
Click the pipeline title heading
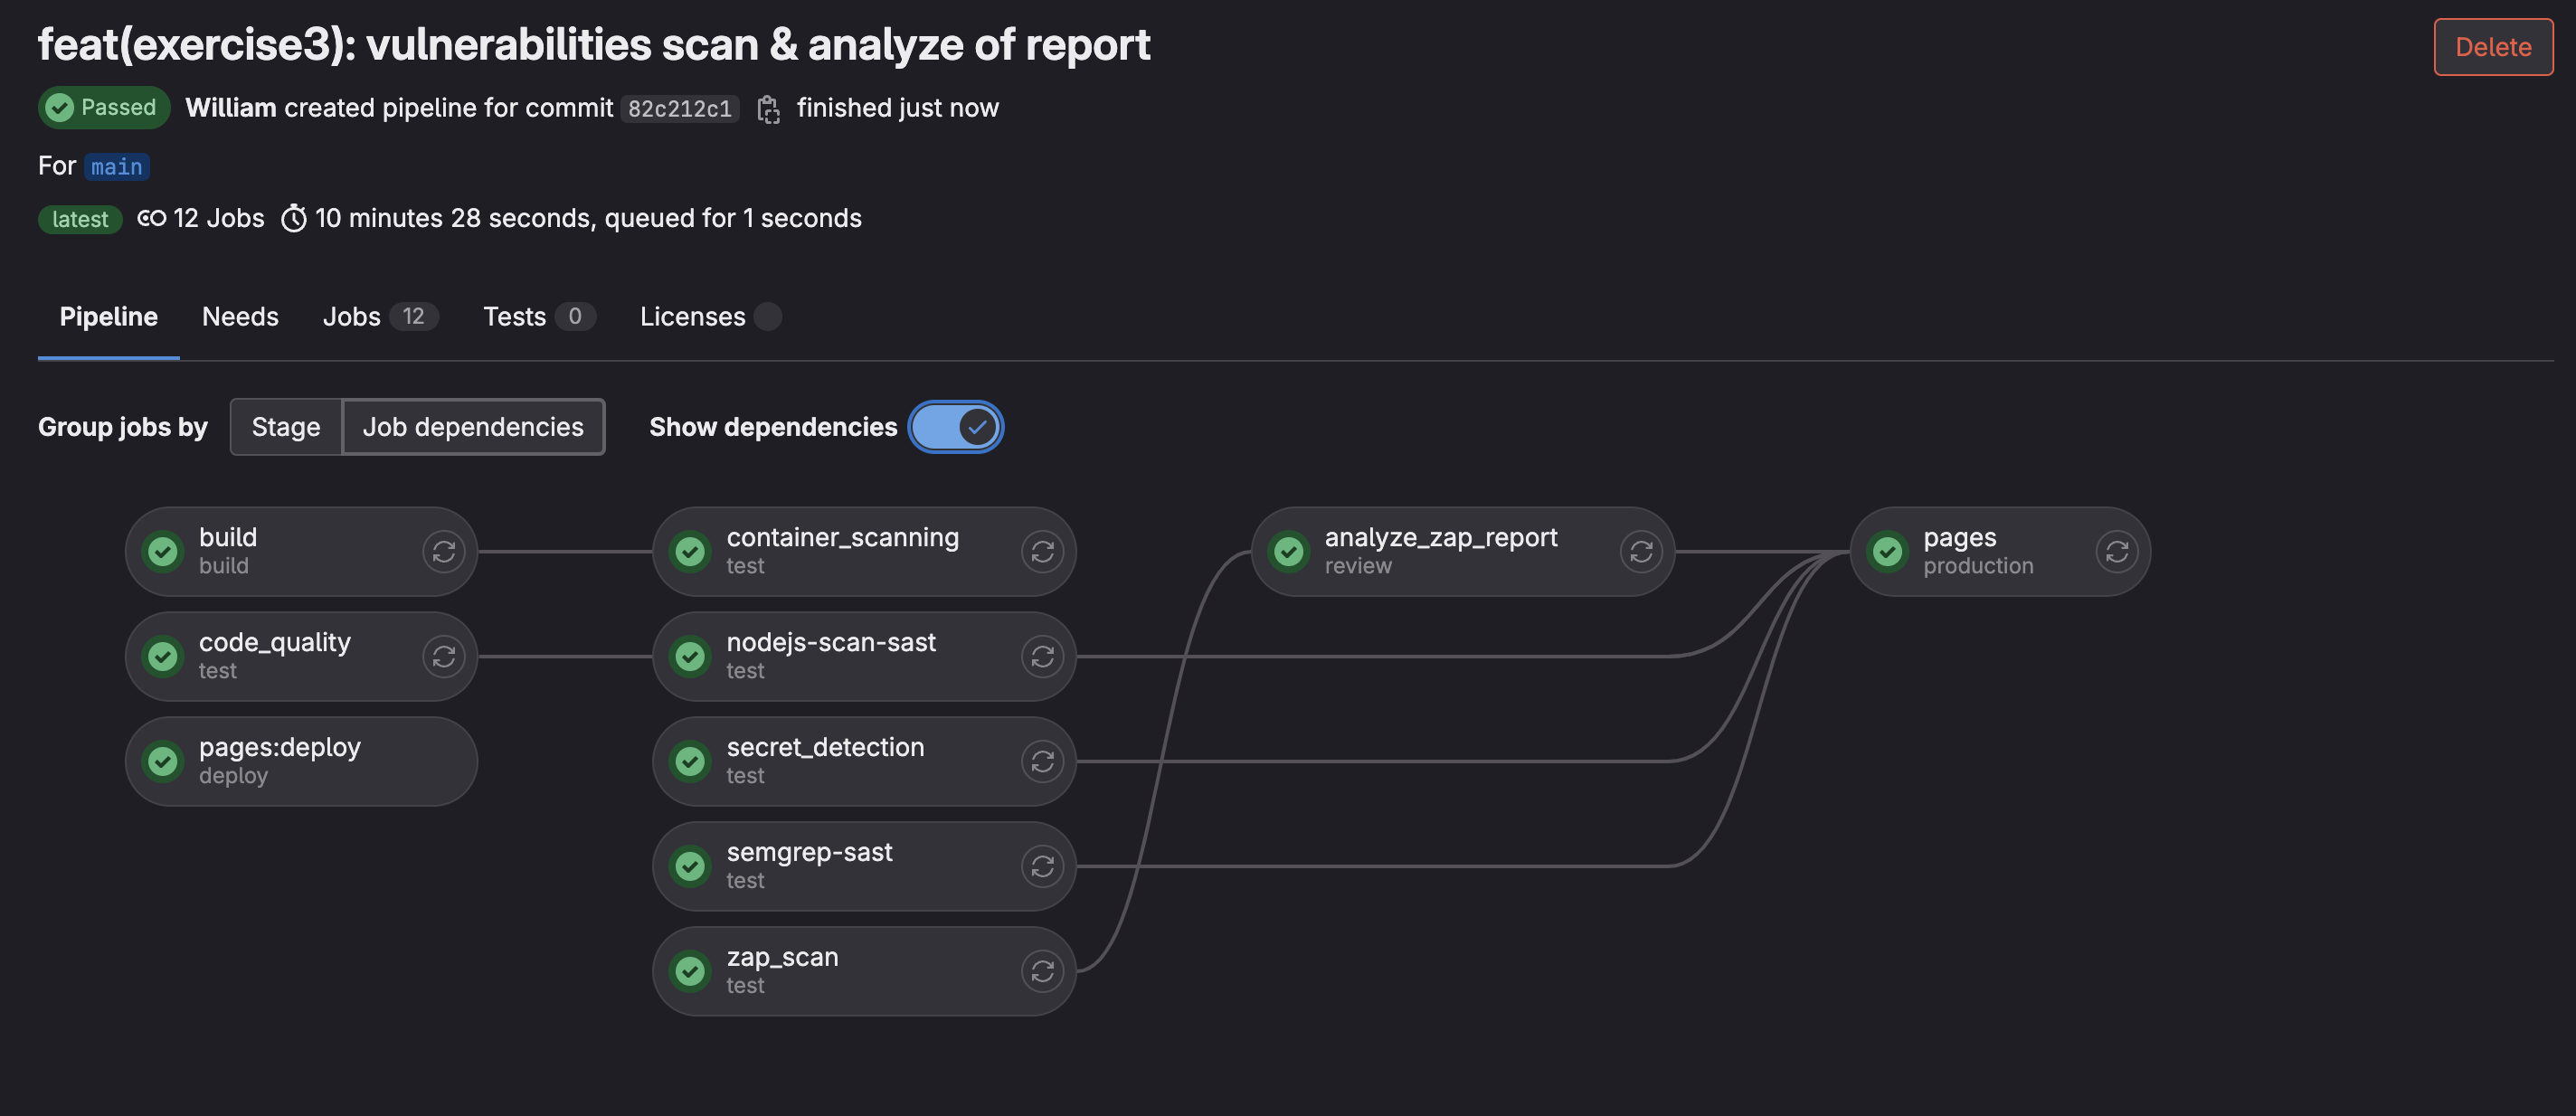click(x=594, y=45)
